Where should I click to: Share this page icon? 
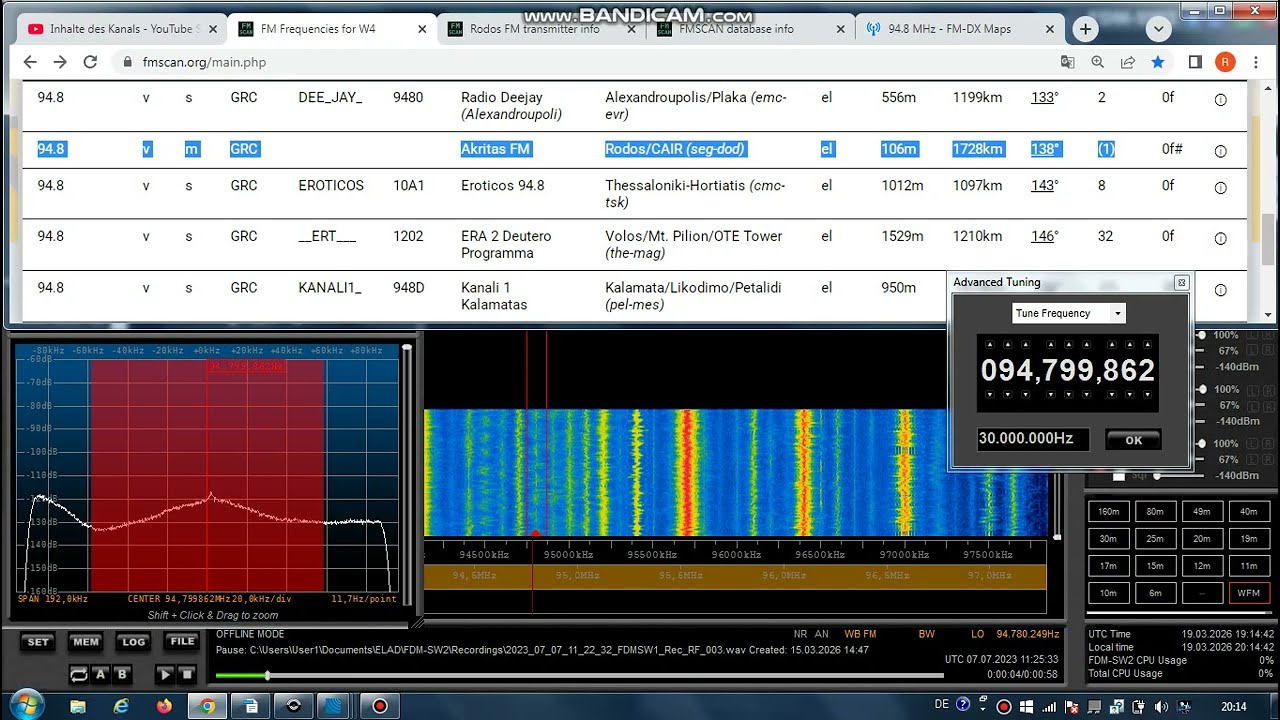[x=1128, y=62]
